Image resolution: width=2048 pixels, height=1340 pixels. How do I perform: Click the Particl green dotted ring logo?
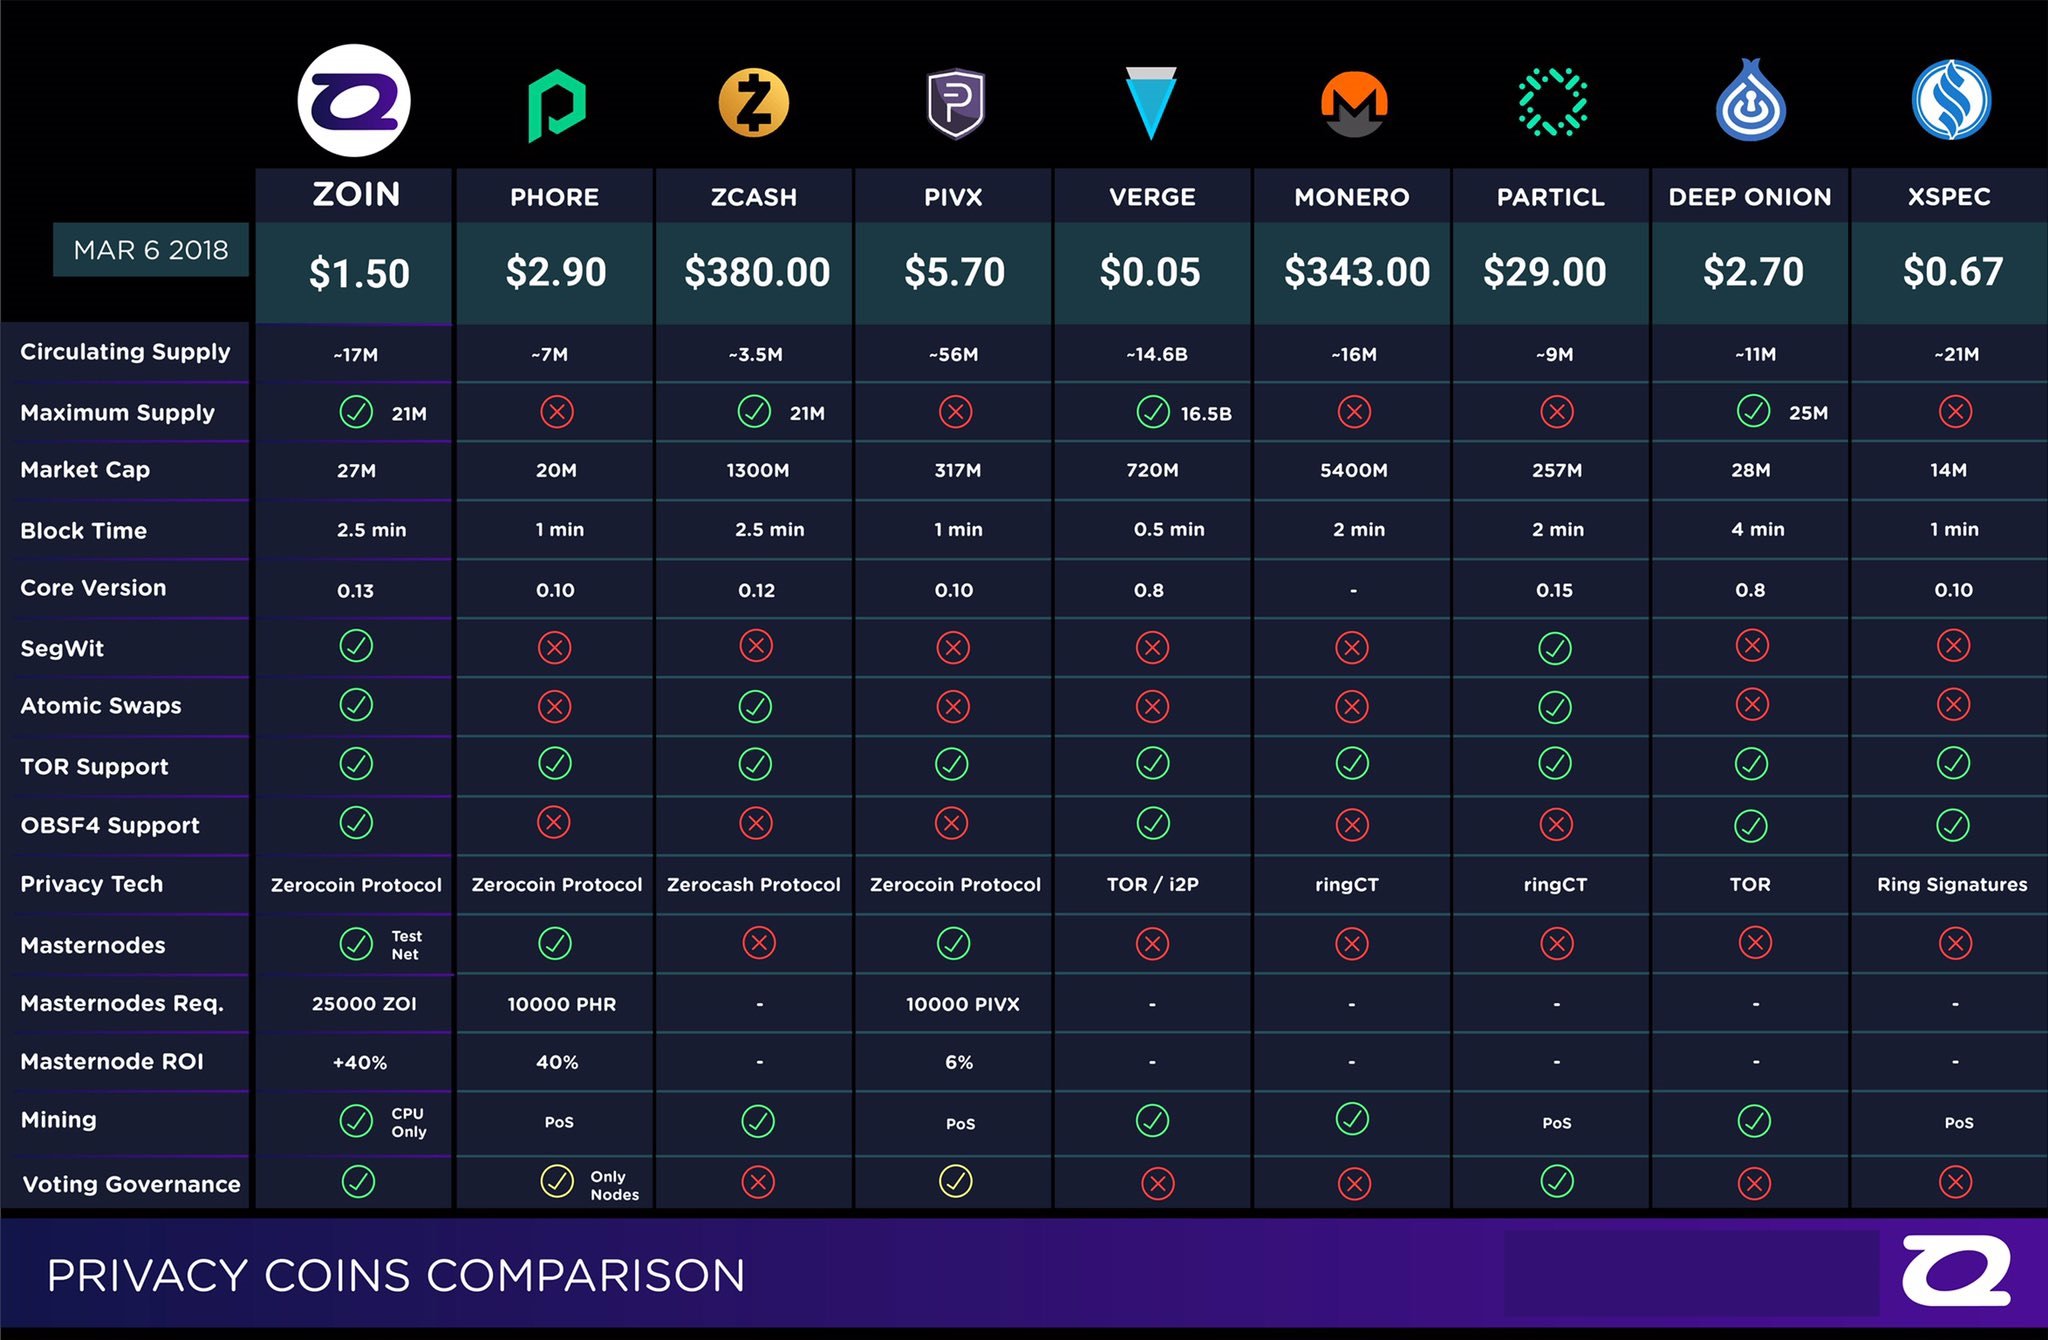point(1552,102)
